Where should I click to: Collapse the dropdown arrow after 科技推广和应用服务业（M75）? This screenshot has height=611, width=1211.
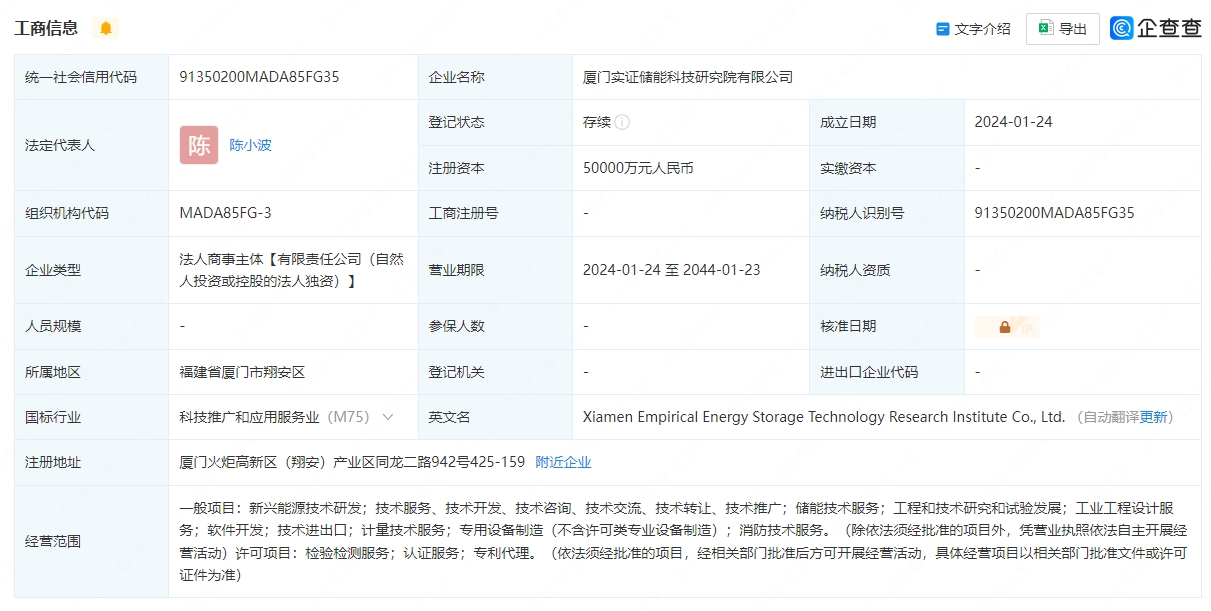point(389,418)
